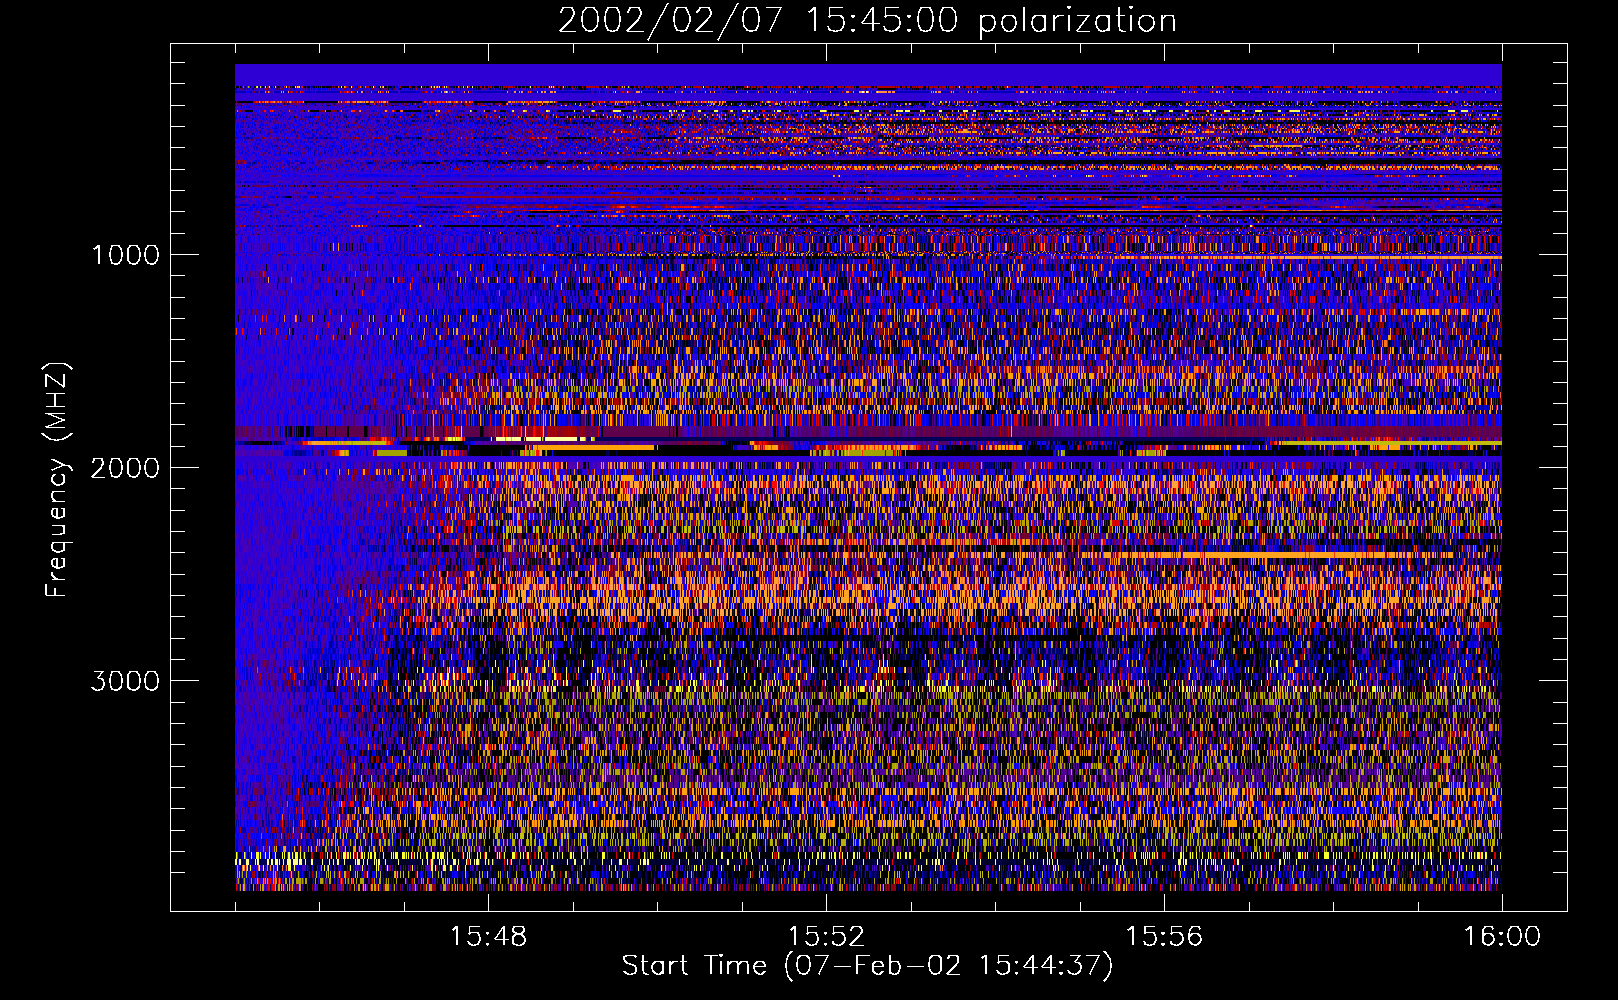1618x1000 pixels.
Task: Click the 15:48 time axis label
Action: pos(488,937)
